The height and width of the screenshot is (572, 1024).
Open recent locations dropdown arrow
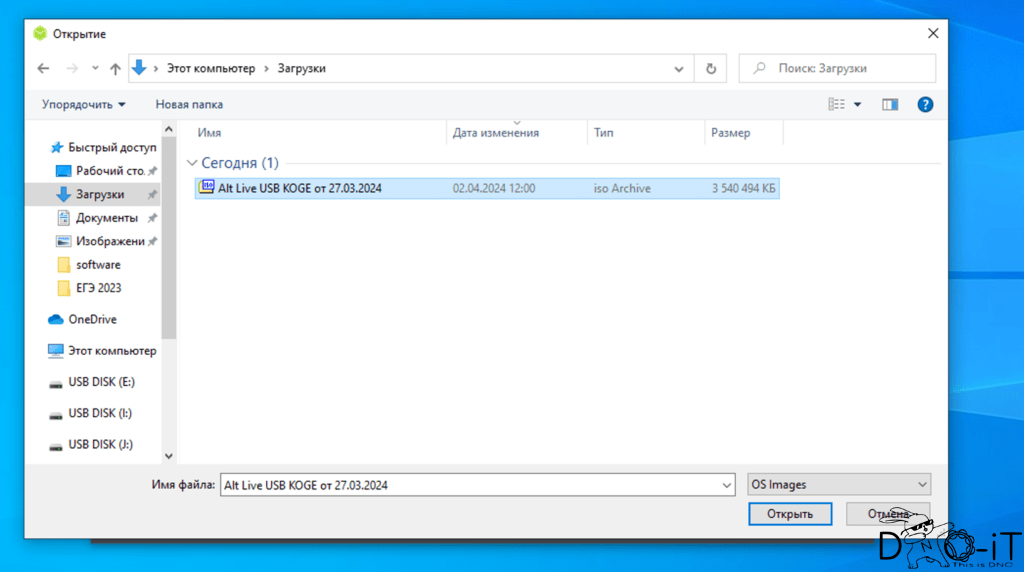(95, 69)
